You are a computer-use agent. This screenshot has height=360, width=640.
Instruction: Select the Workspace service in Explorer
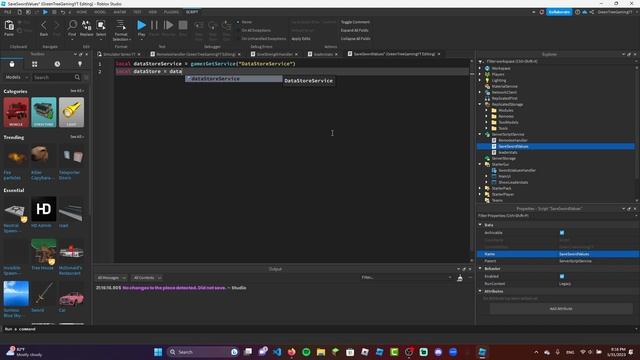point(501,69)
